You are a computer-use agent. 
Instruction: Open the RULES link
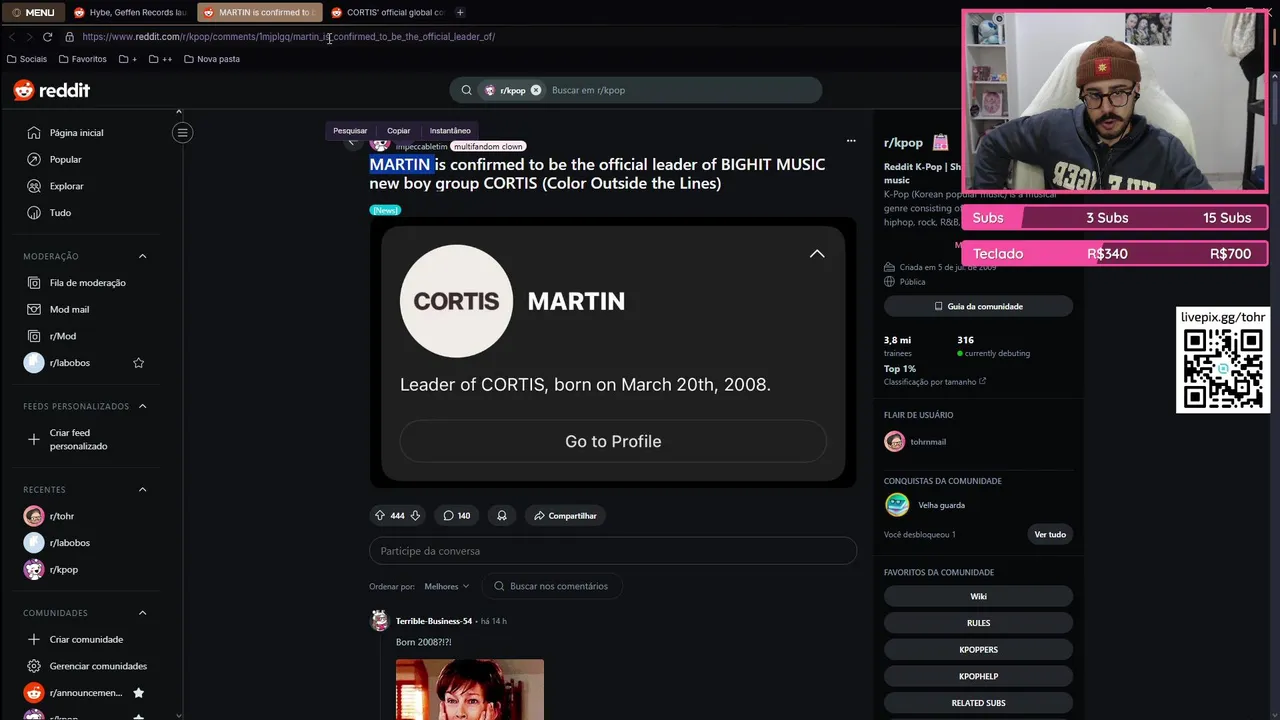point(978,623)
